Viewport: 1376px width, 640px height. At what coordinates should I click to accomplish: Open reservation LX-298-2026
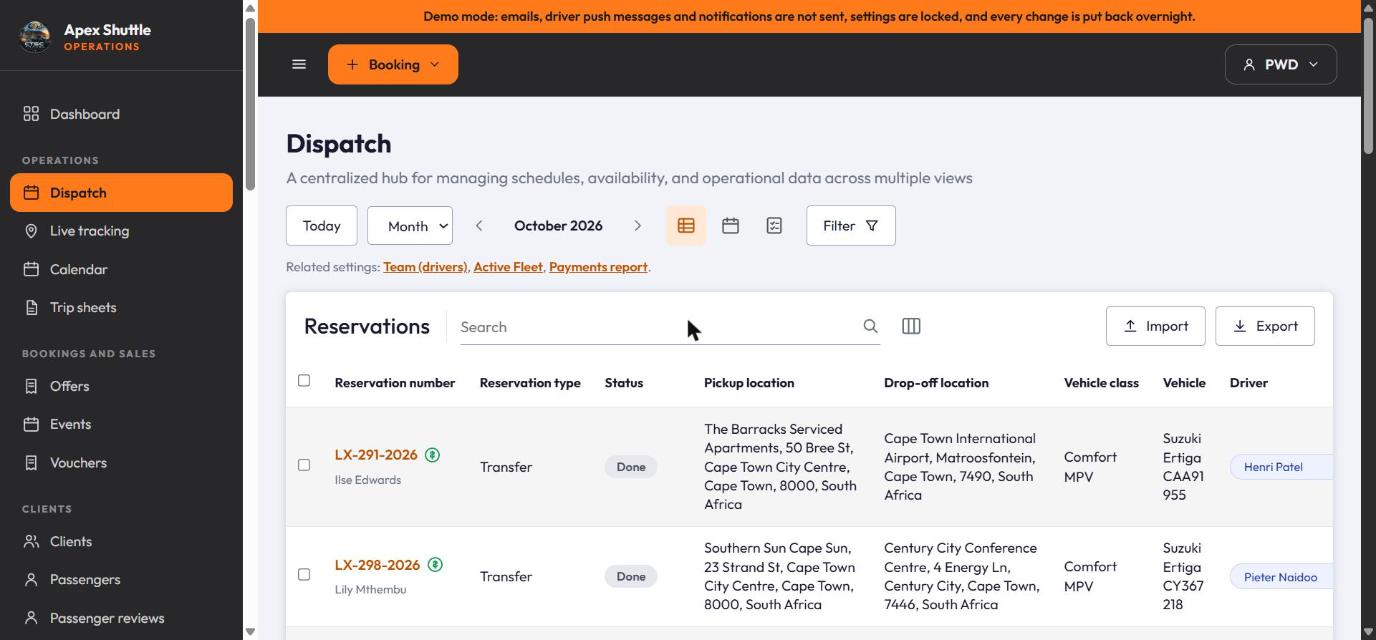pos(377,565)
